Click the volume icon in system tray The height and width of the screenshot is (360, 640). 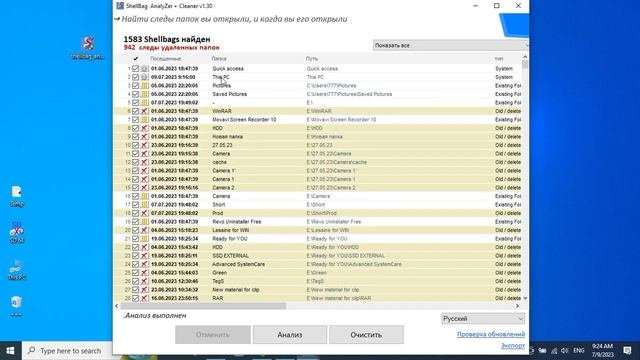coord(564,351)
